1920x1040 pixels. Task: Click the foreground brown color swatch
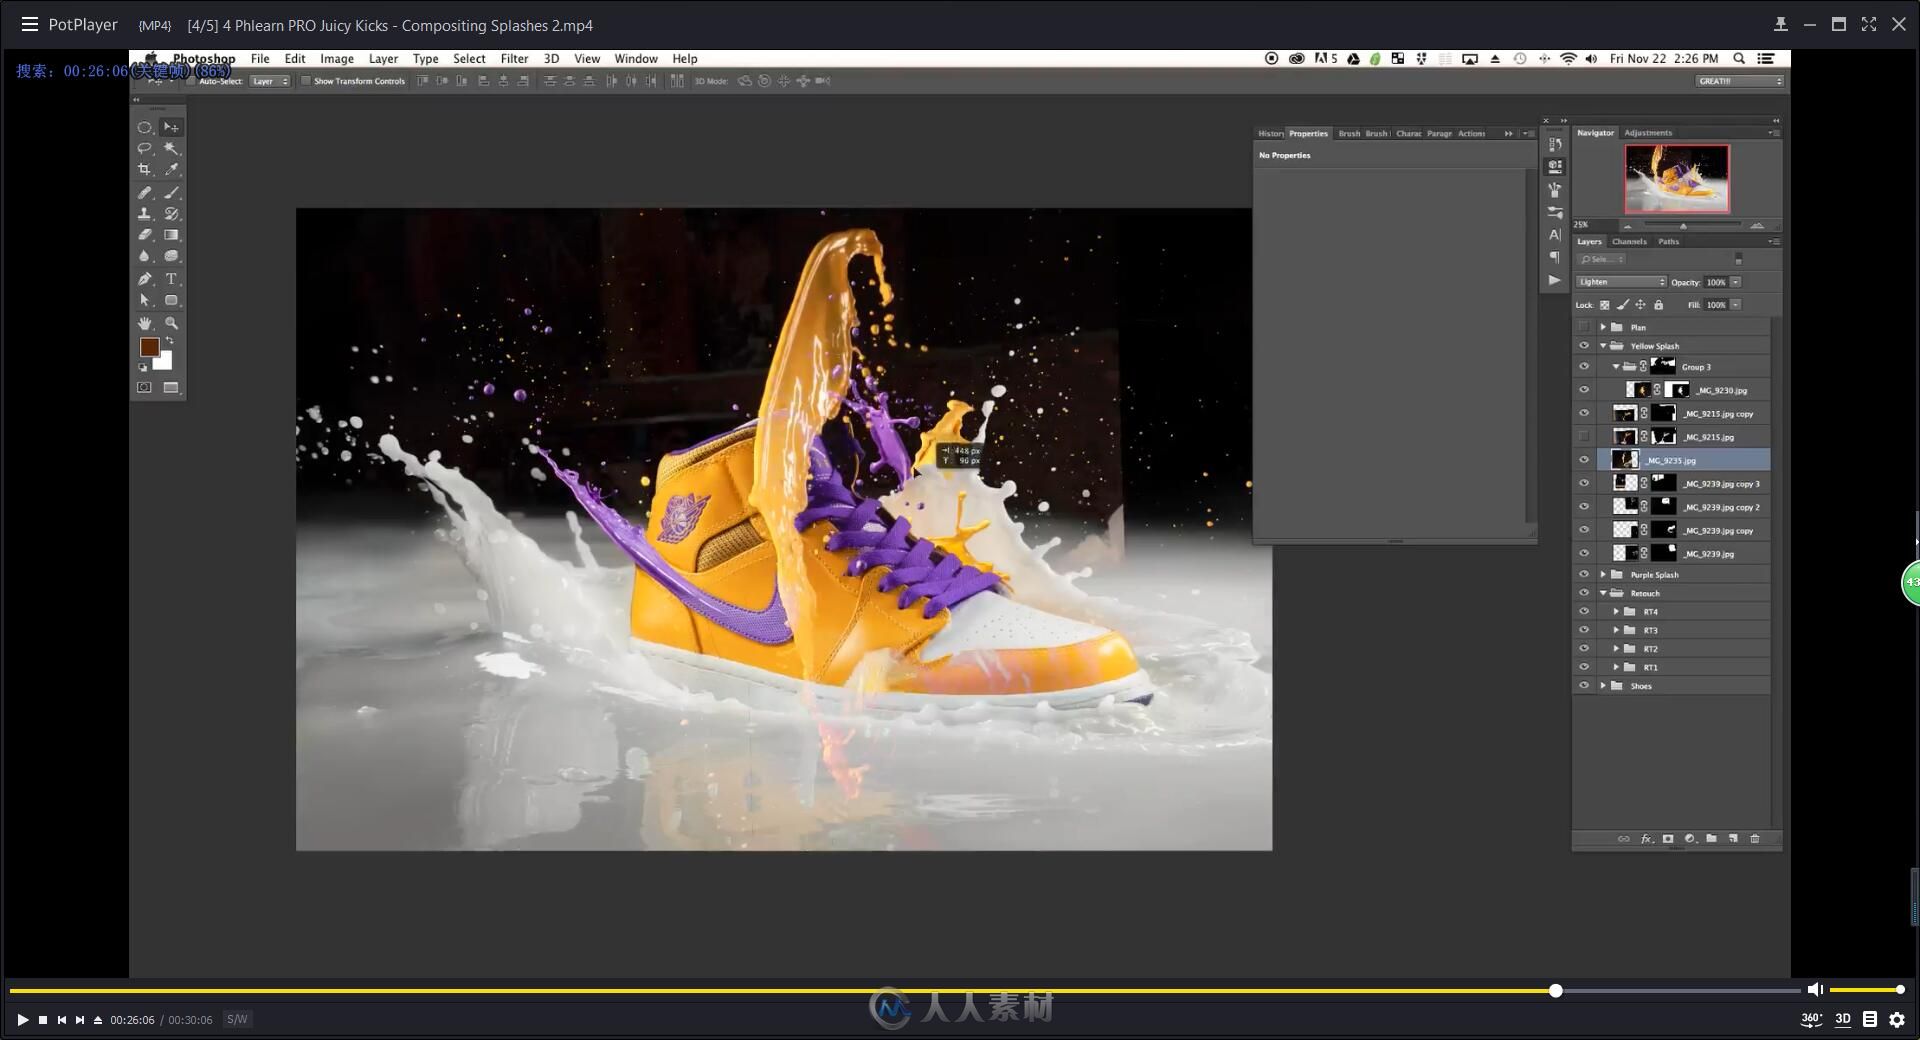pos(149,347)
